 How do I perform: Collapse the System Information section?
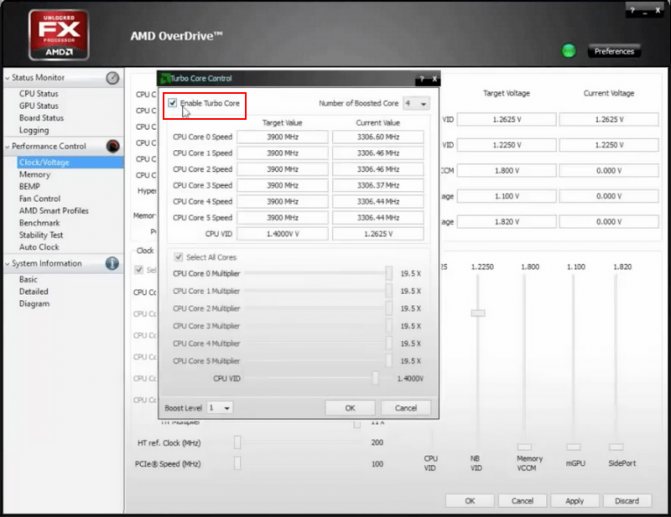(7, 264)
